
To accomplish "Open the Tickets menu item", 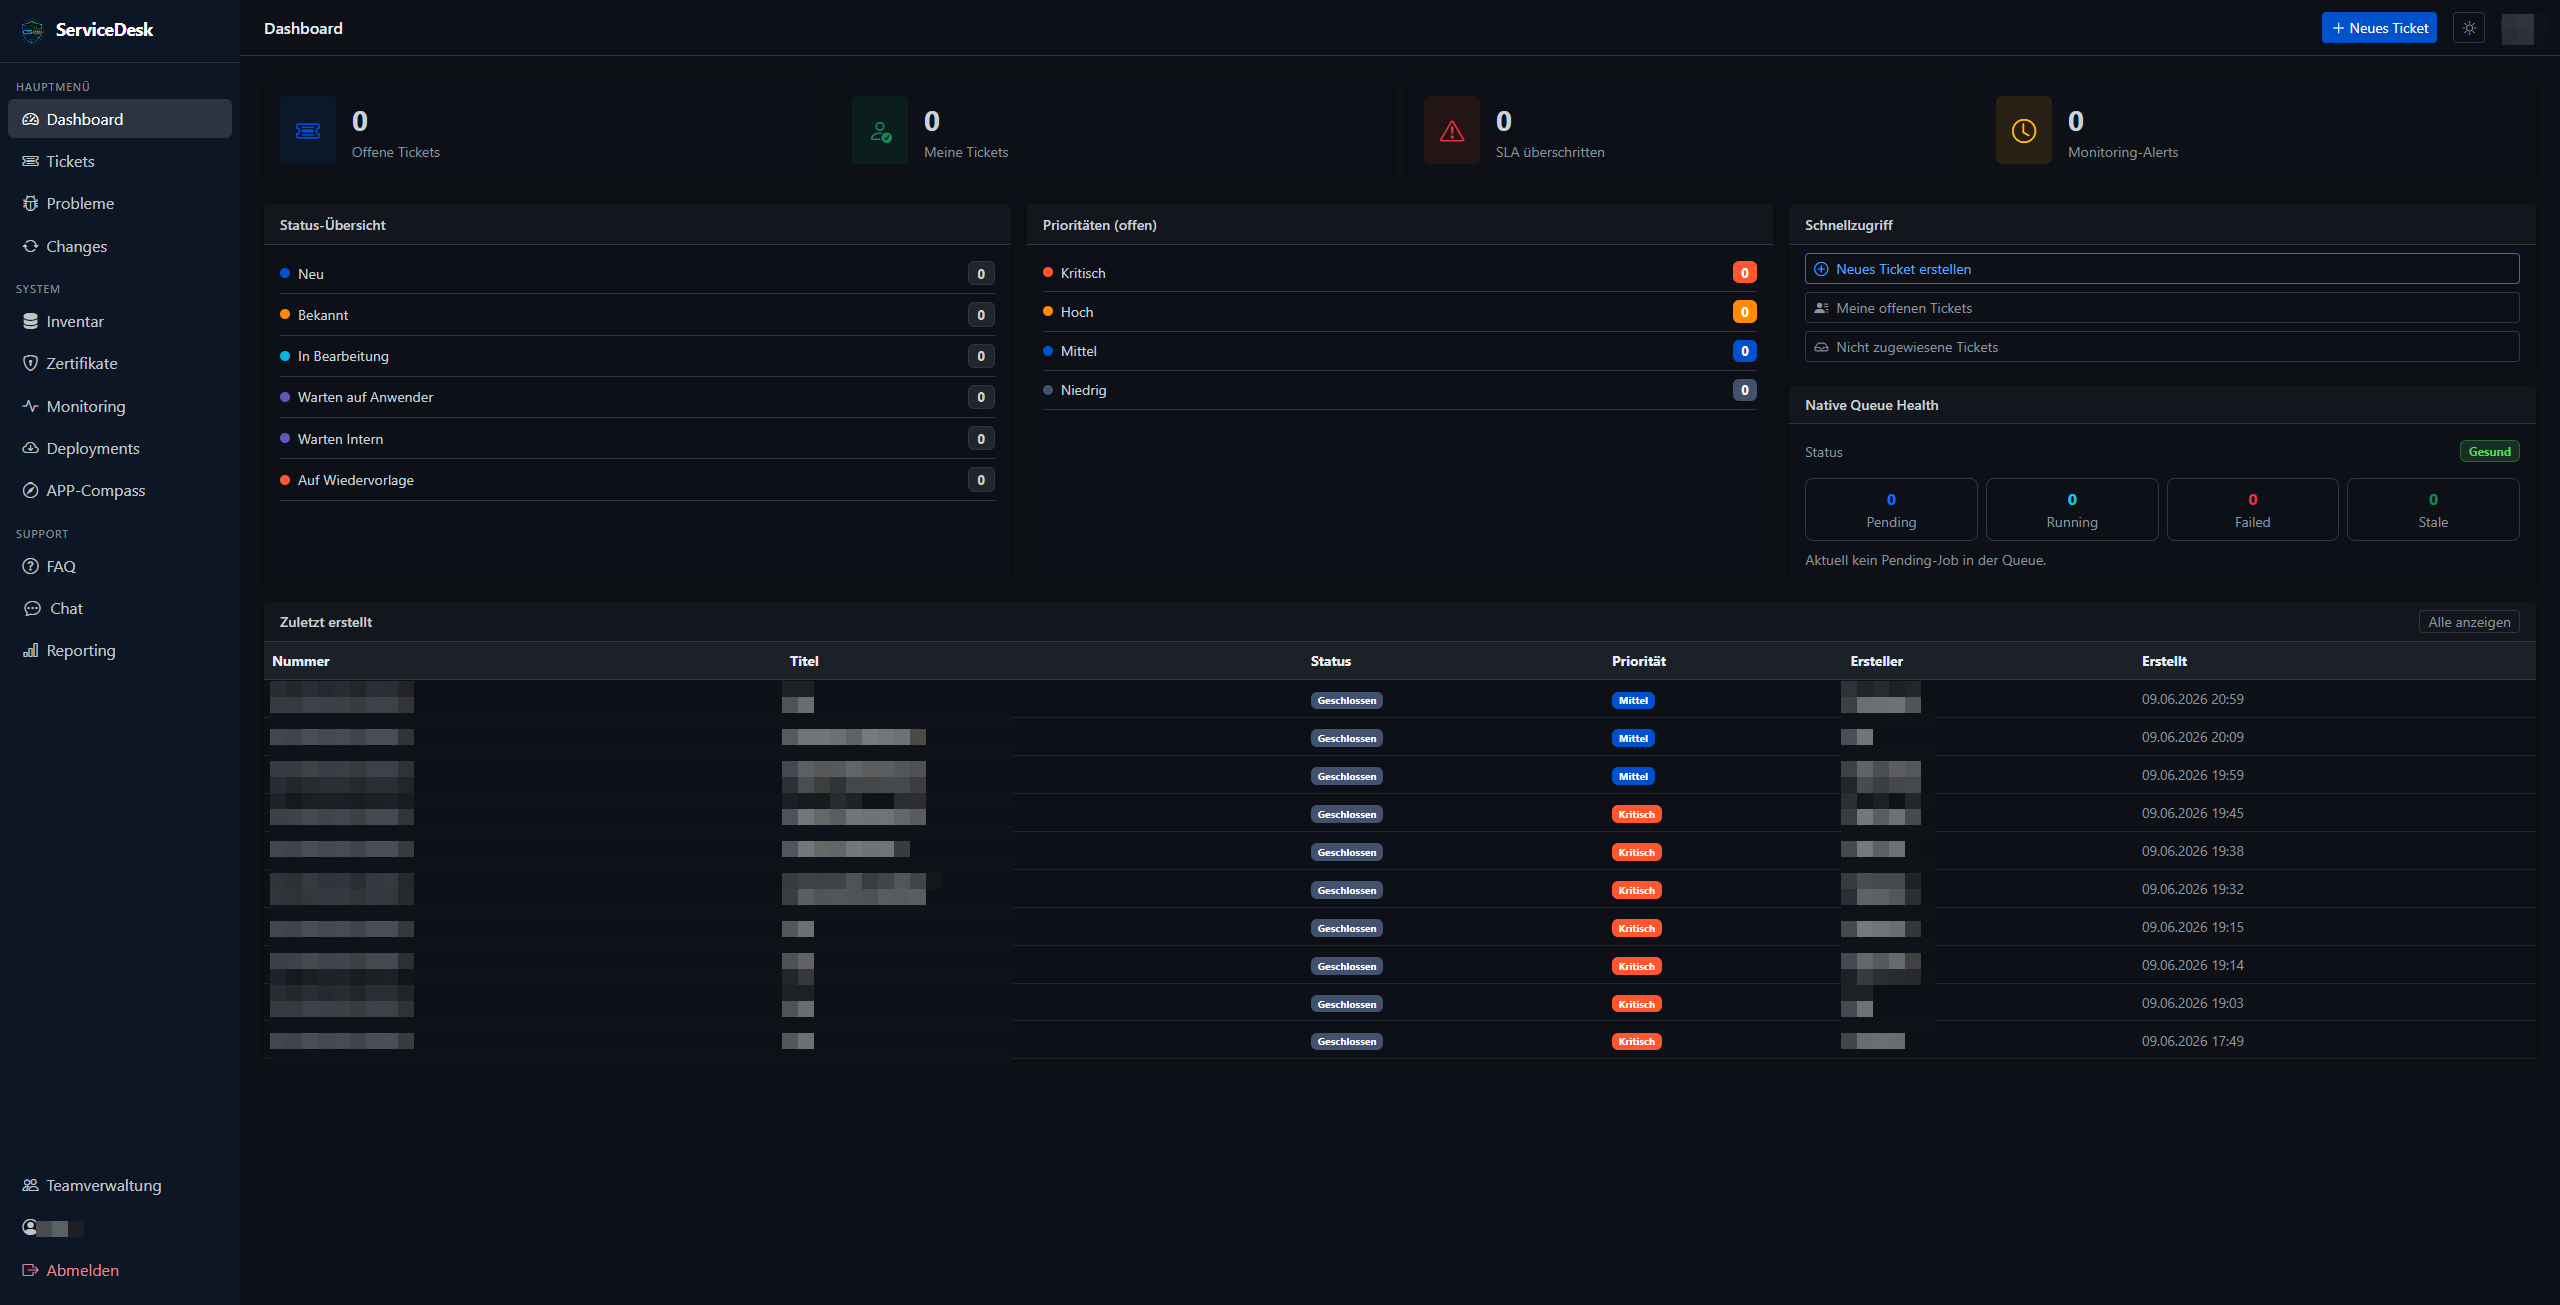I will coord(120,161).
